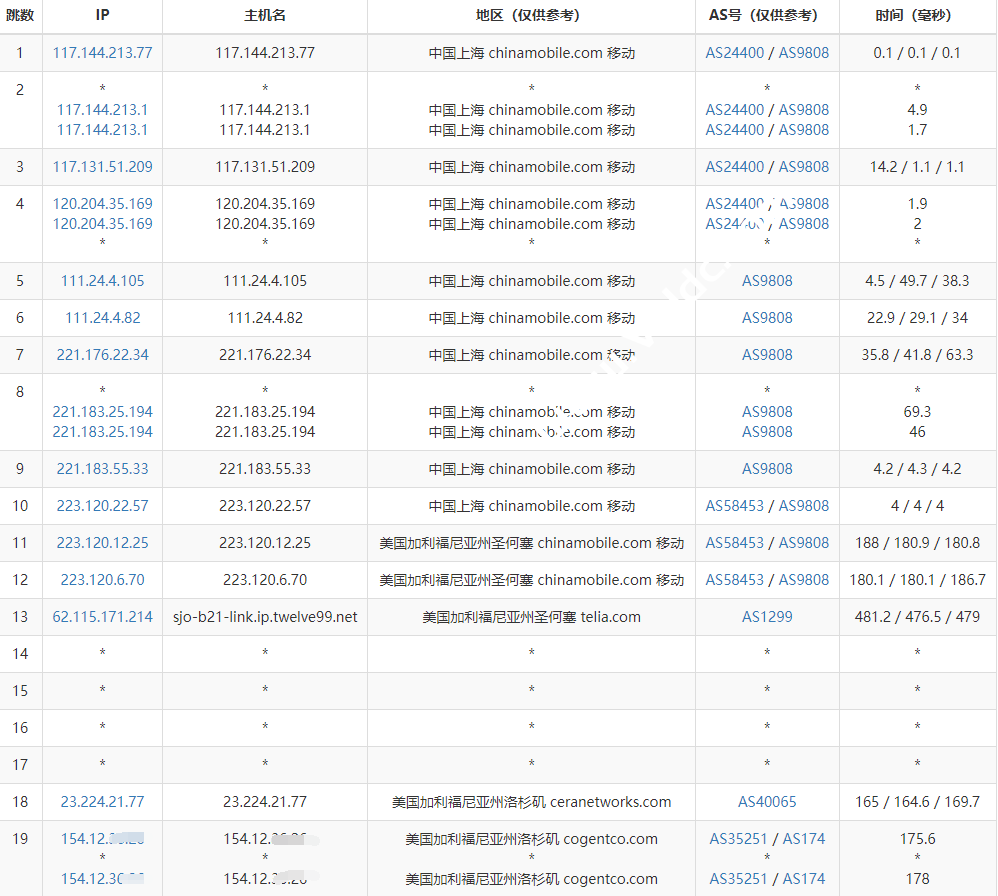Click the 223.120.12.25 IP link

[x=102, y=543]
